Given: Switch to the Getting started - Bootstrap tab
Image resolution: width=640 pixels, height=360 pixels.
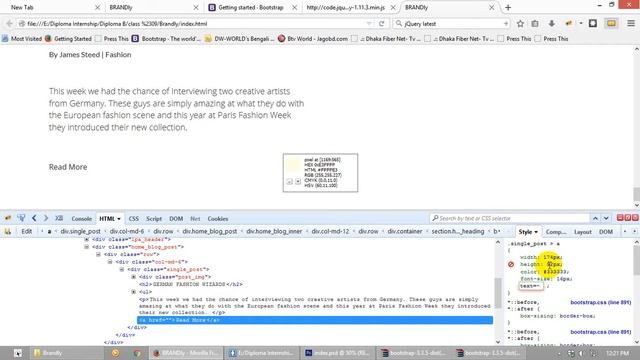Looking at the screenshot, I should (250, 7).
